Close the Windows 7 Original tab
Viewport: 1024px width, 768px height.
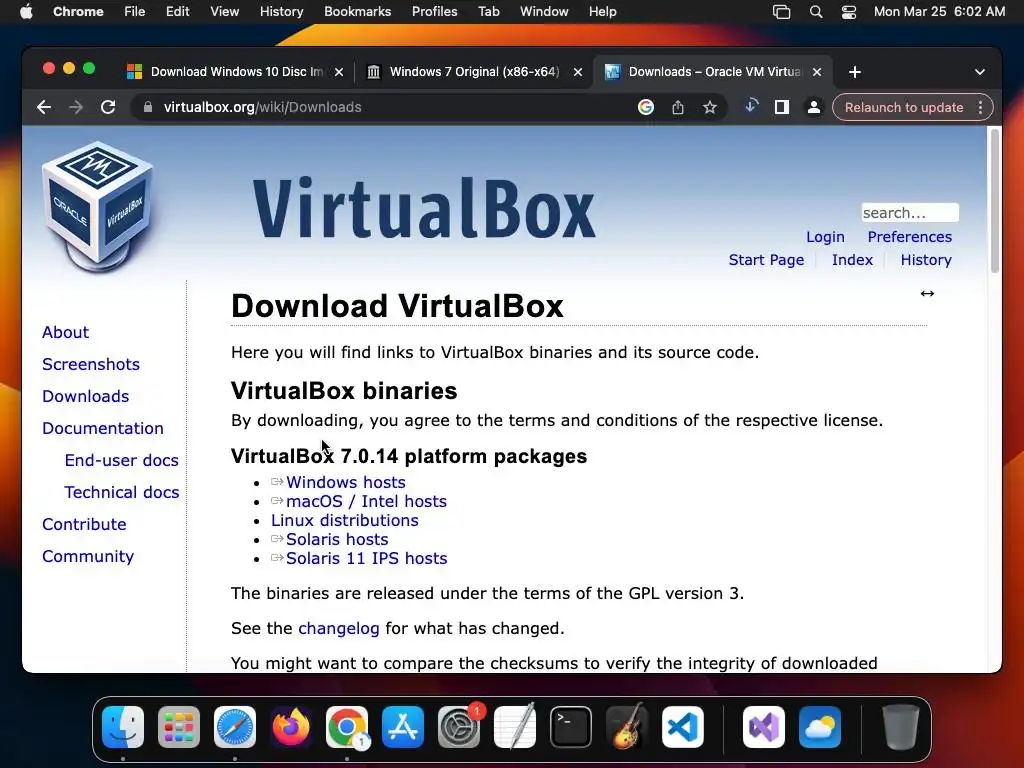pos(578,72)
